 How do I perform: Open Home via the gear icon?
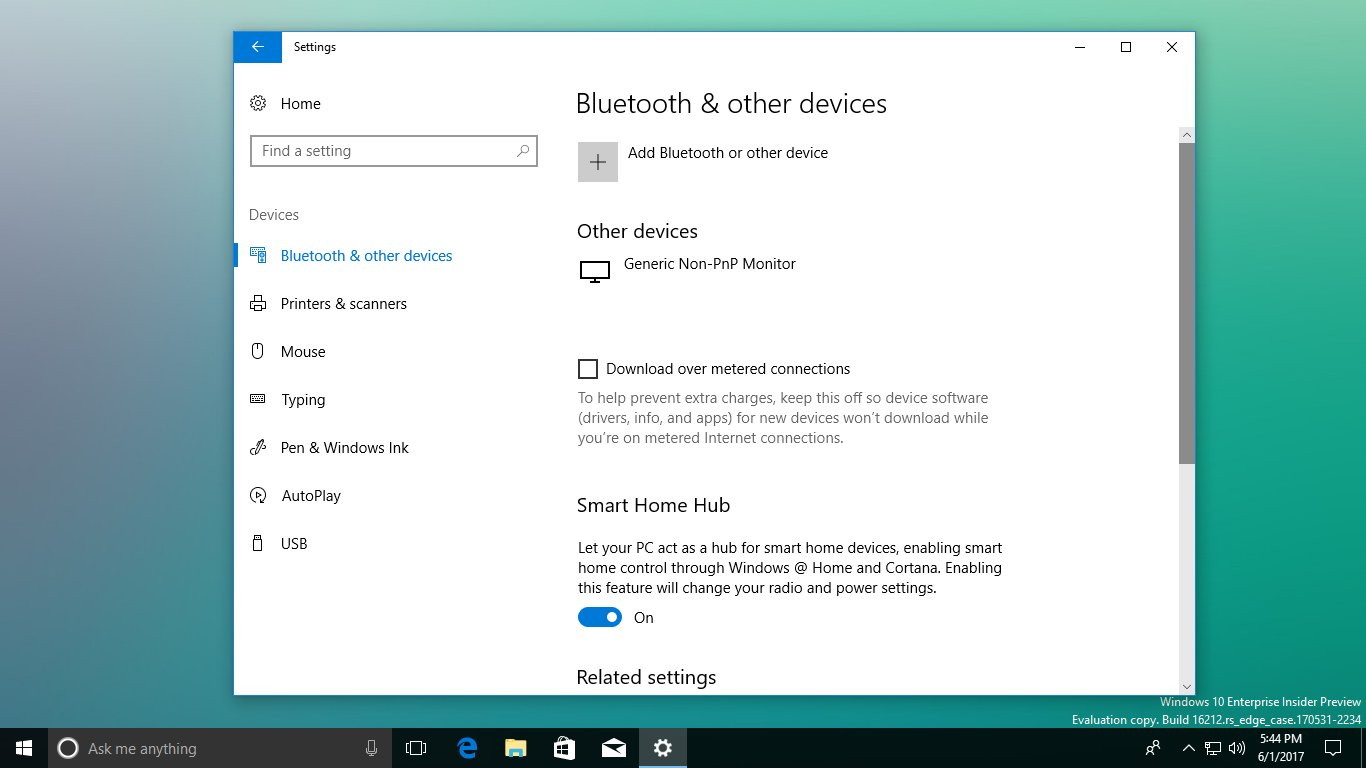coord(258,104)
